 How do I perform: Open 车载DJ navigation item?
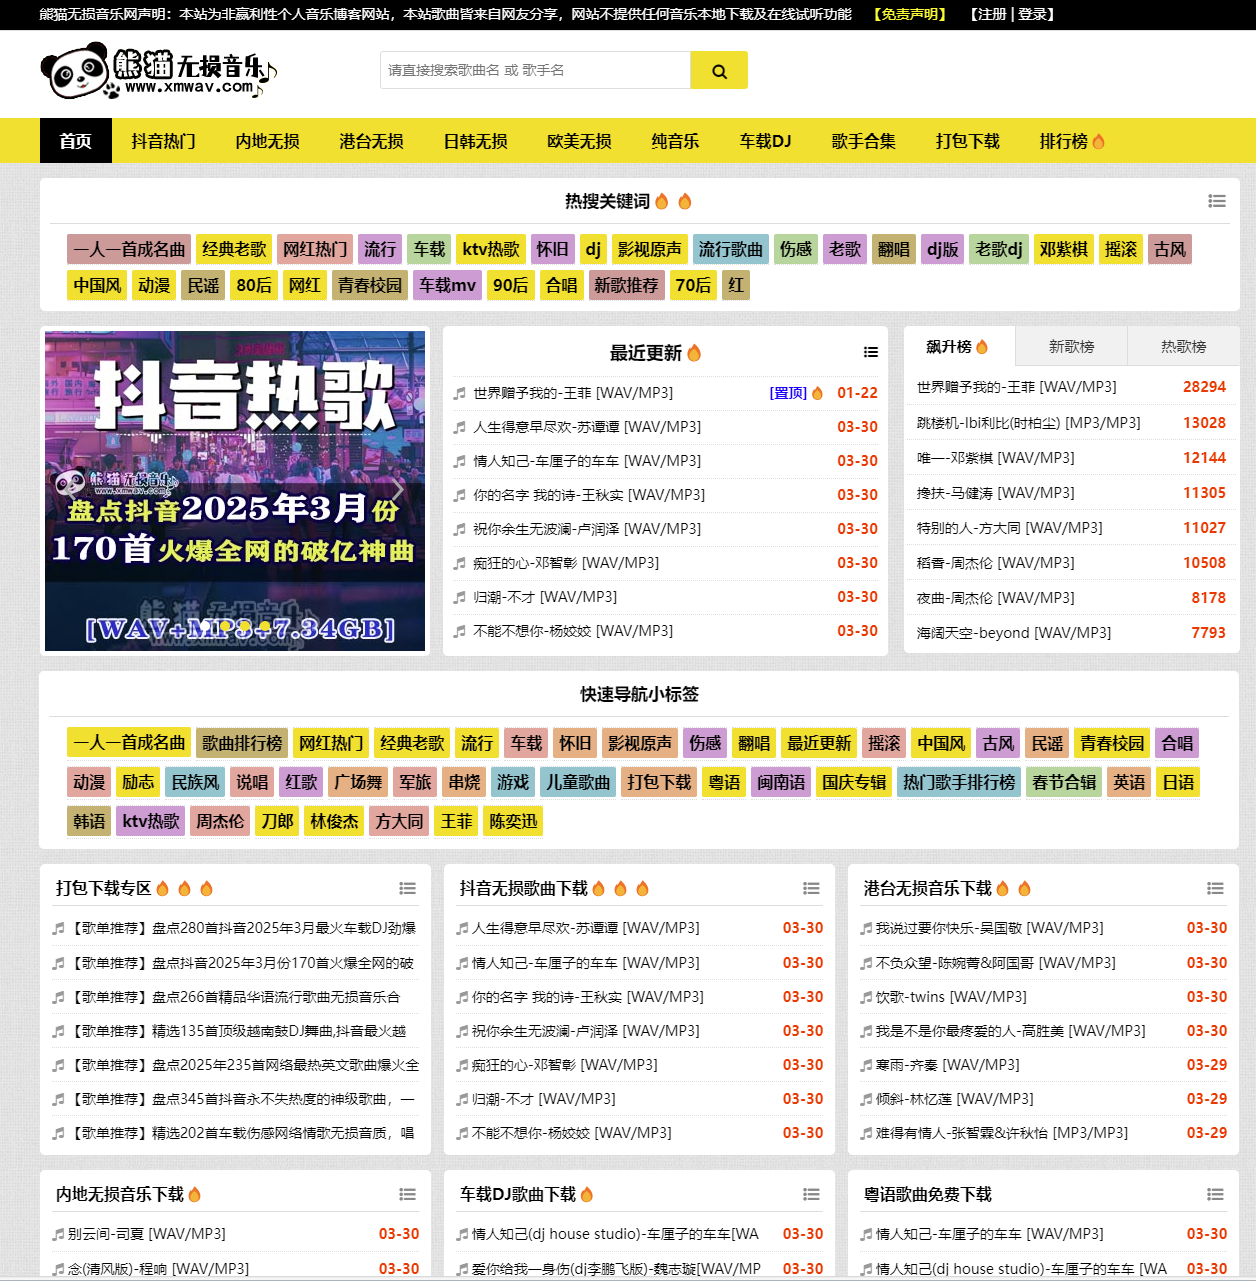pyautogui.click(x=765, y=141)
